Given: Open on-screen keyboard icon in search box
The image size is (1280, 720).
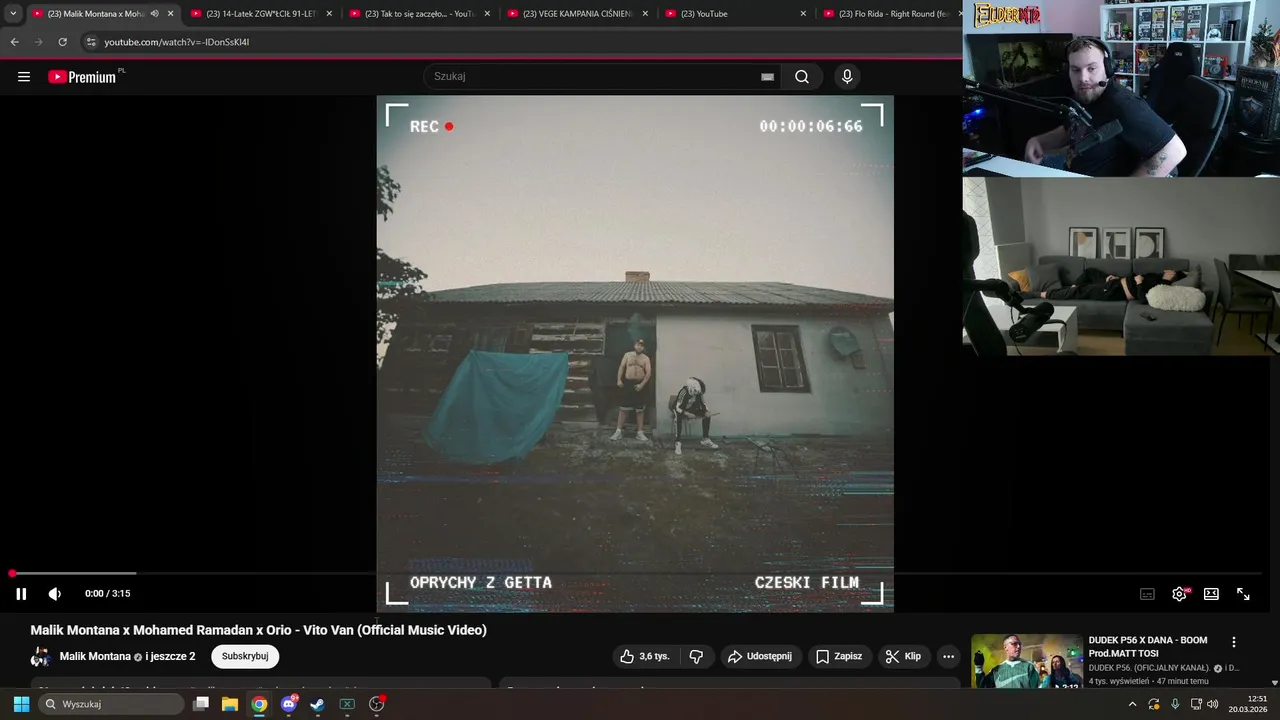Looking at the screenshot, I should tap(767, 77).
